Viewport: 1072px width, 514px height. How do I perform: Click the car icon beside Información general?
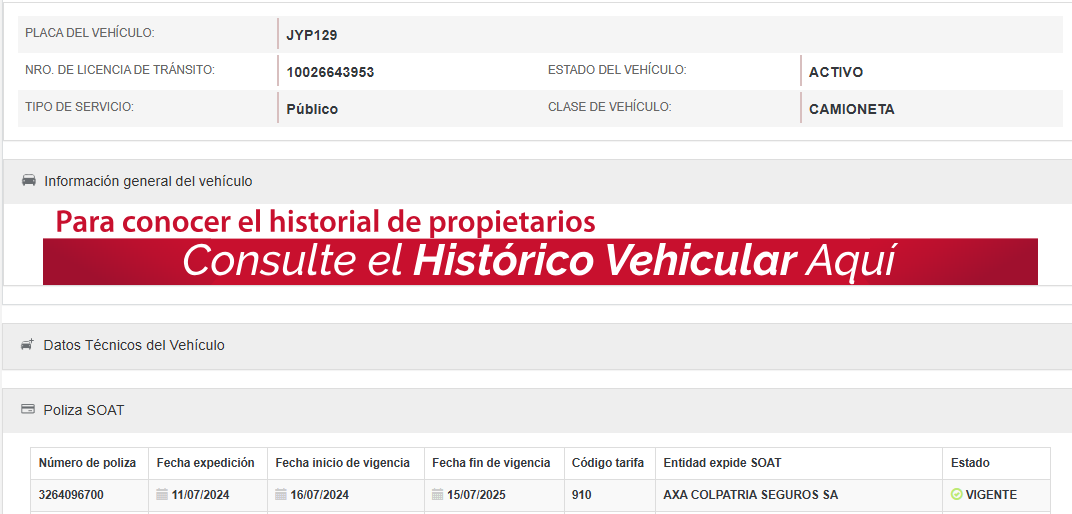pyautogui.click(x=29, y=181)
